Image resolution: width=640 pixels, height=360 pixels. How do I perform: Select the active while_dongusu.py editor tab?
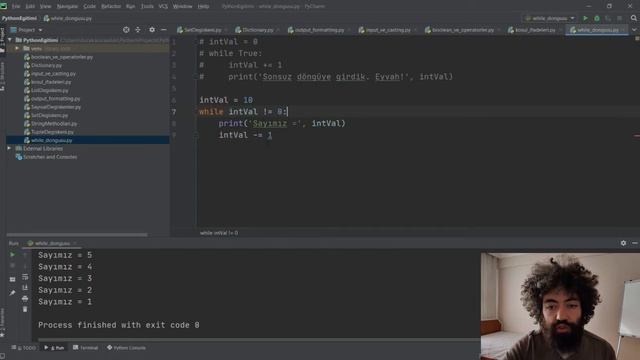[596, 30]
